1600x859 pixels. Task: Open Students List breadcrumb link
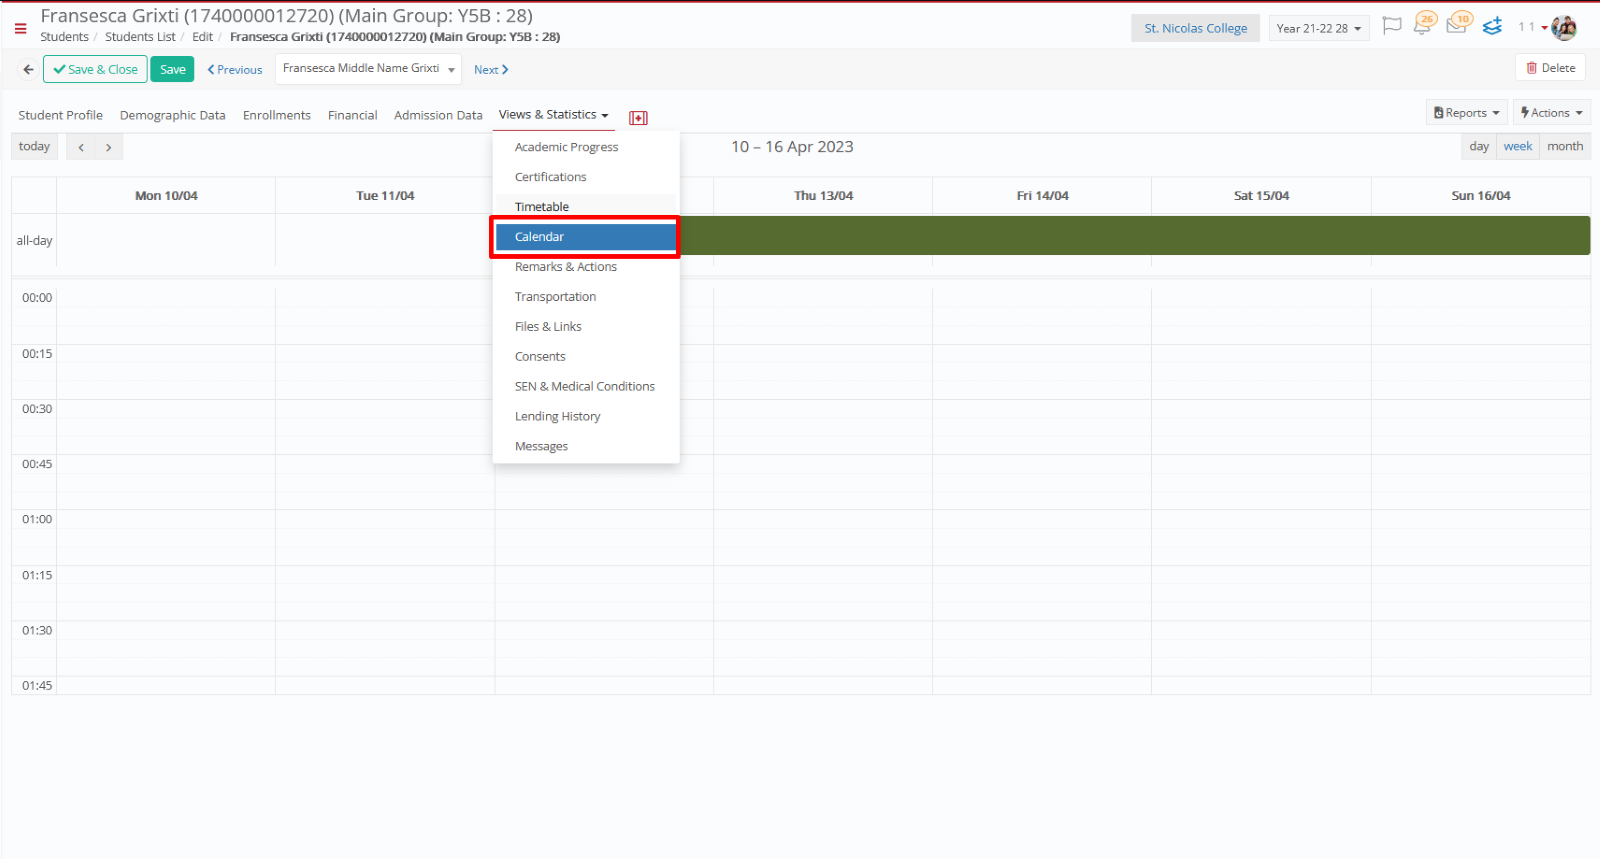(x=140, y=37)
